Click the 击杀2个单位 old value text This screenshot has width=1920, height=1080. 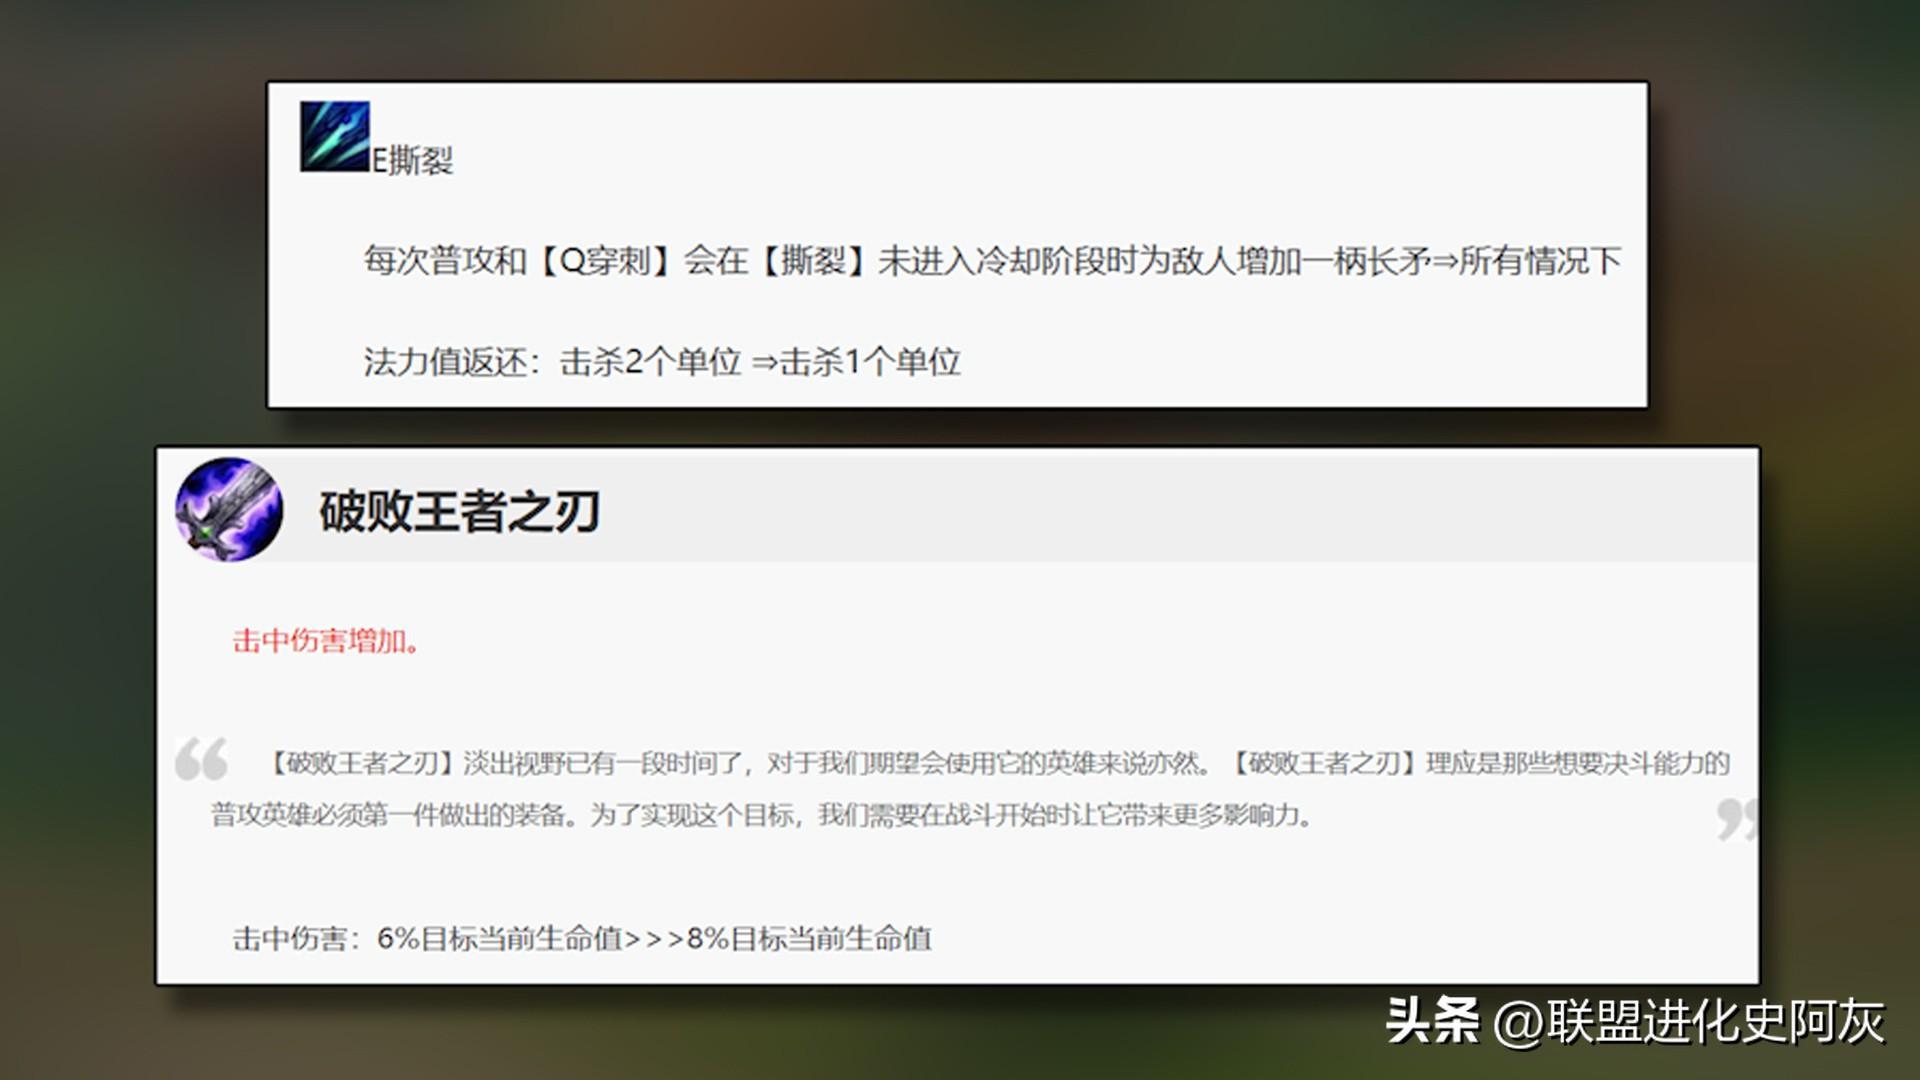pos(650,362)
